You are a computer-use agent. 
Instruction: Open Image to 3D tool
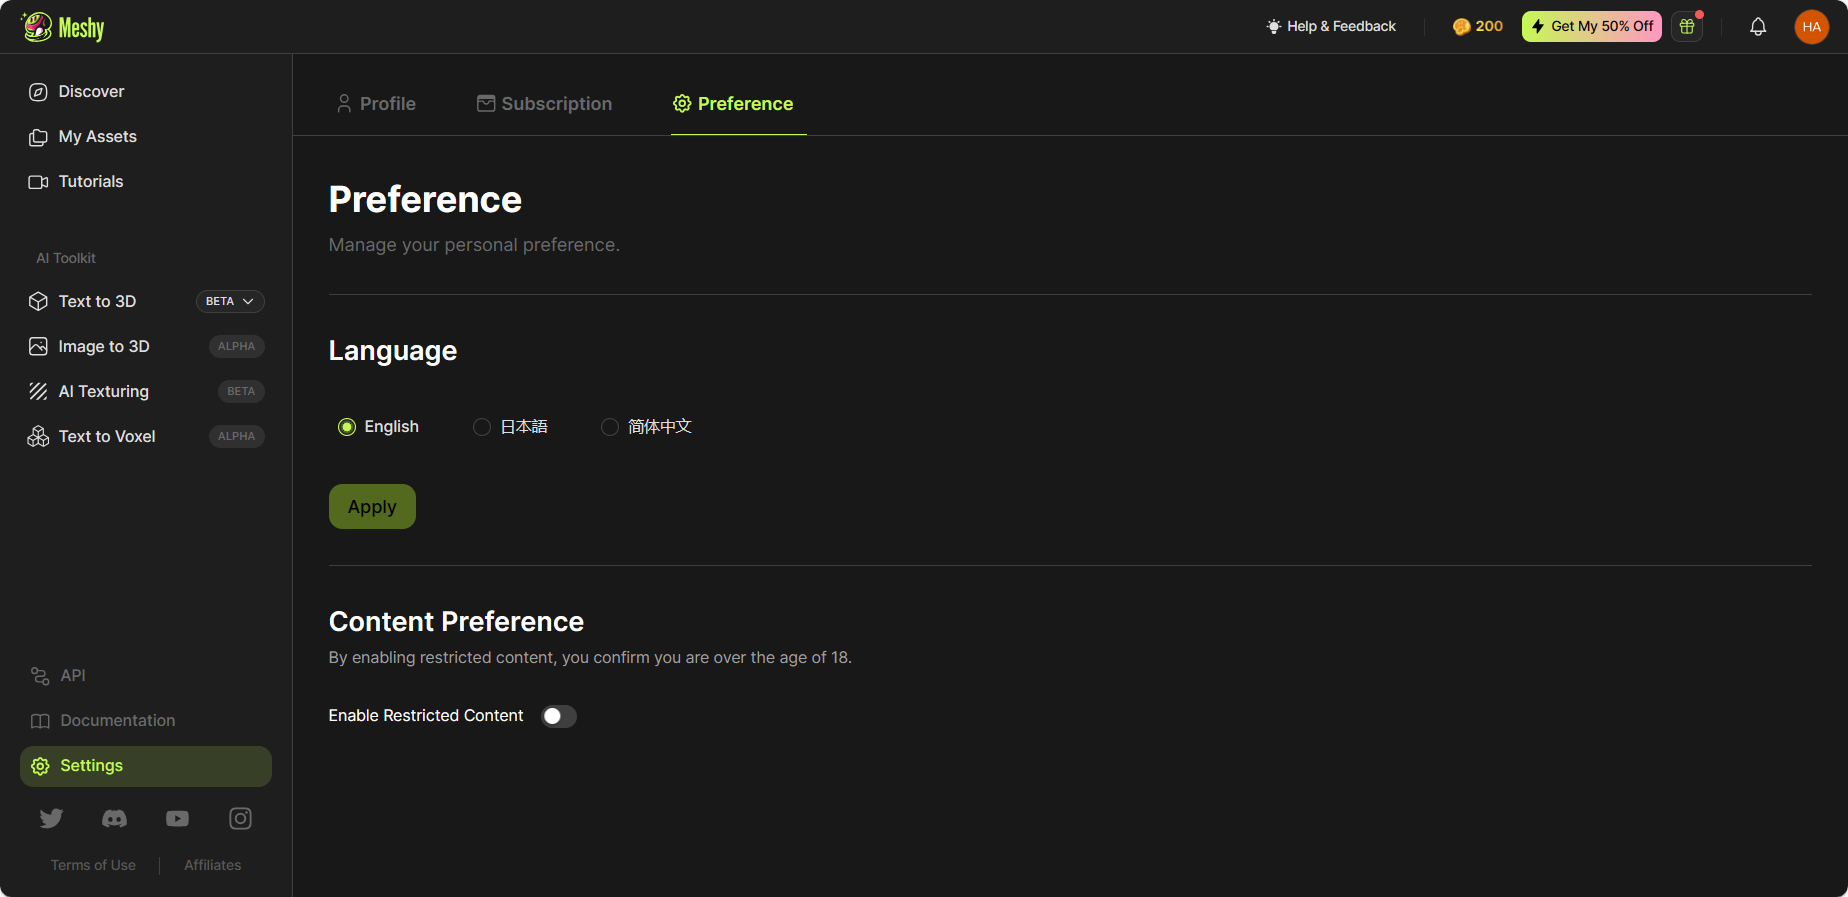point(104,347)
